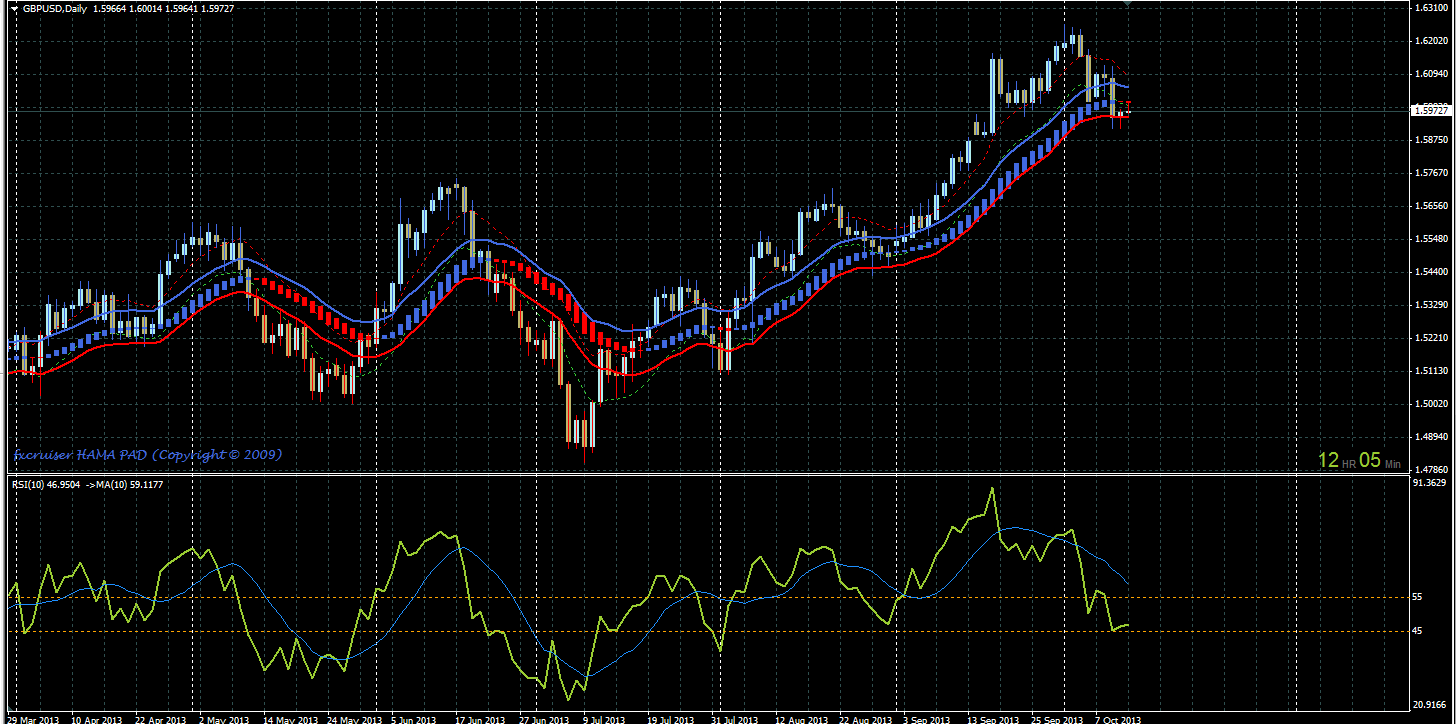Click the chart shift triangle marker at top
This screenshot has height=724, width=1456.
click(1127, 4)
